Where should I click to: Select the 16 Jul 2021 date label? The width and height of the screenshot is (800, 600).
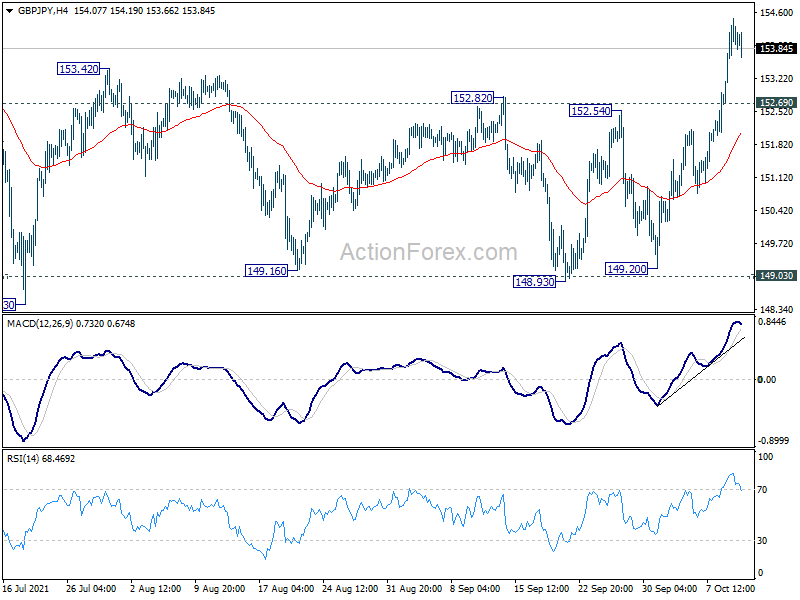[26, 589]
